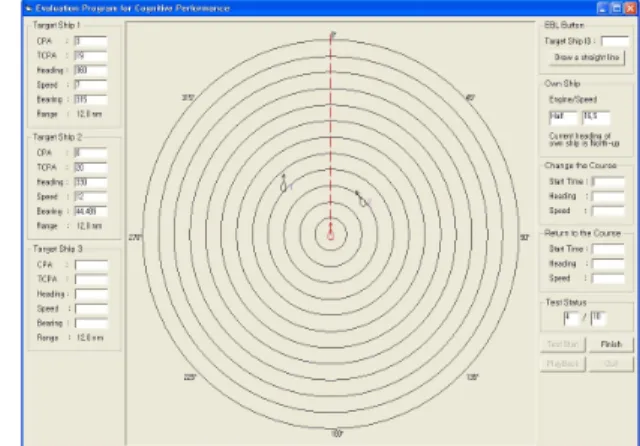Click Return to the Course Start Time field
The width and height of the screenshot is (640, 446).
(608, 249)
